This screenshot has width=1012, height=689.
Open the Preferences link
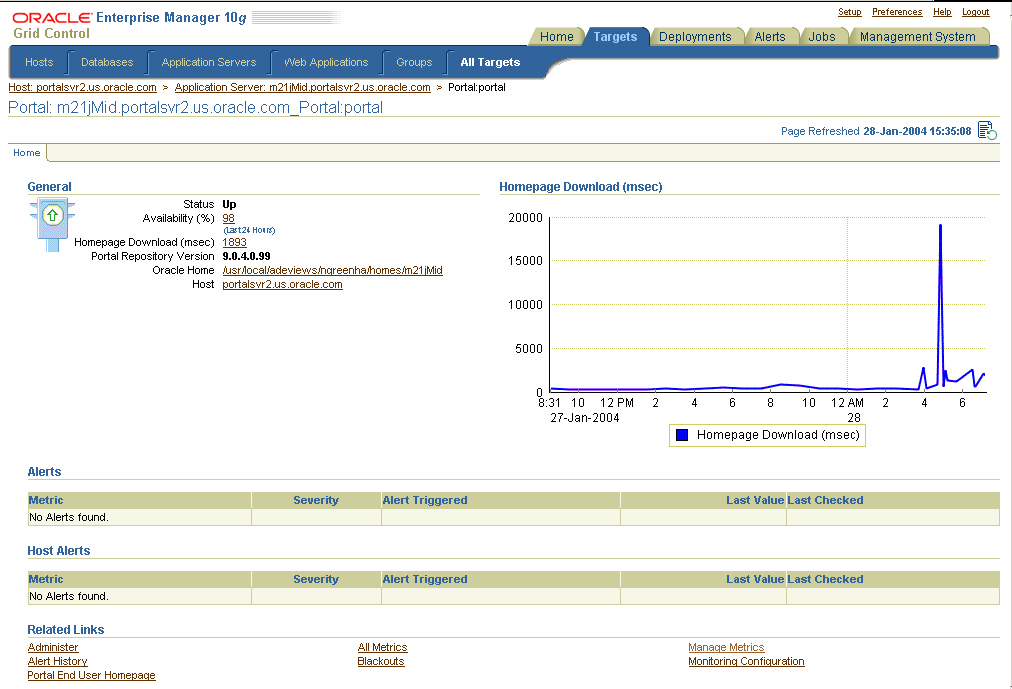tap(896, 12)
